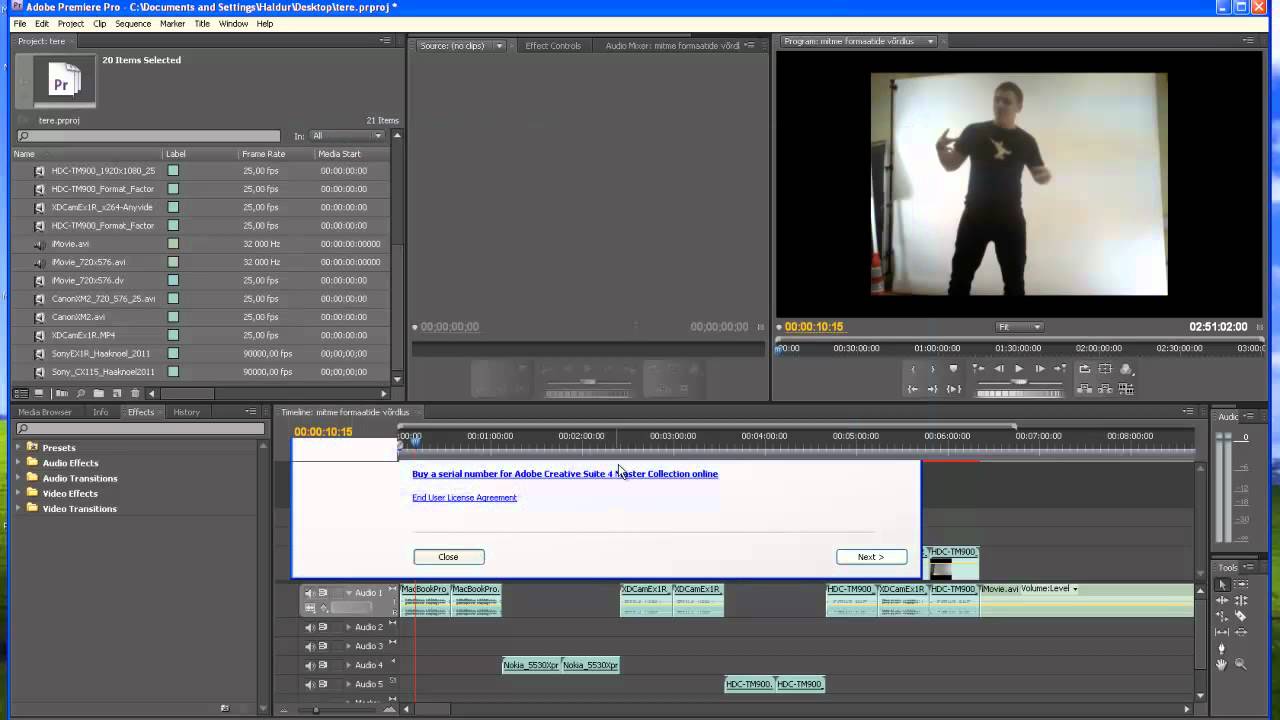Expand the Audio 2 track
The height and width of the screenshot is (720, 1280).
pyautogui.click(x=348, y=627)
